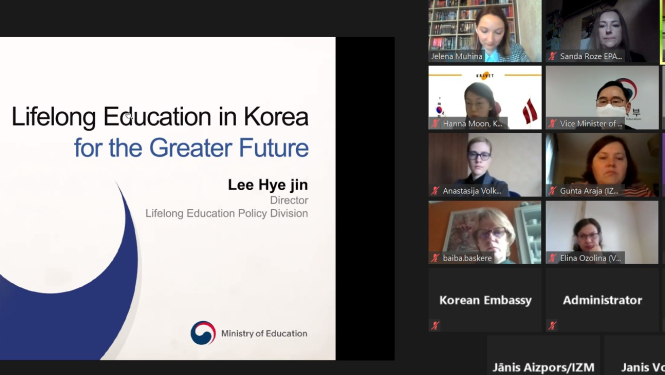Click Anastasija Volk muted microphone icon
The height and width of the screenshot is (375, 665).
click(x=435, y=191)
